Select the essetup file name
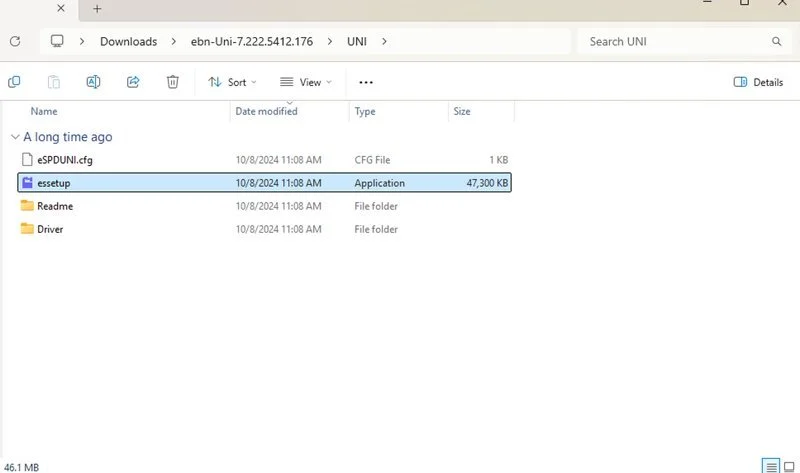The height and width of the screenshot is (473, 800). tap(54, 183)
